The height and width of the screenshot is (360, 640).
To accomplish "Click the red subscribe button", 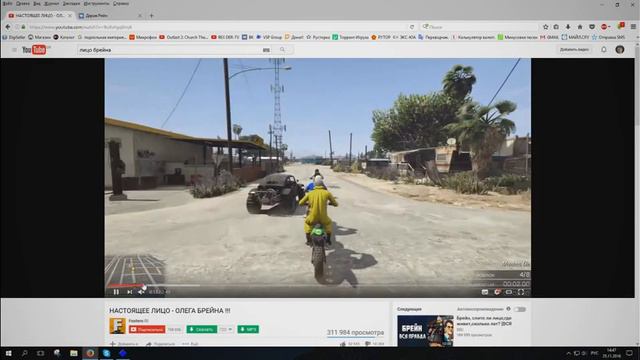I will click(147, 329).
